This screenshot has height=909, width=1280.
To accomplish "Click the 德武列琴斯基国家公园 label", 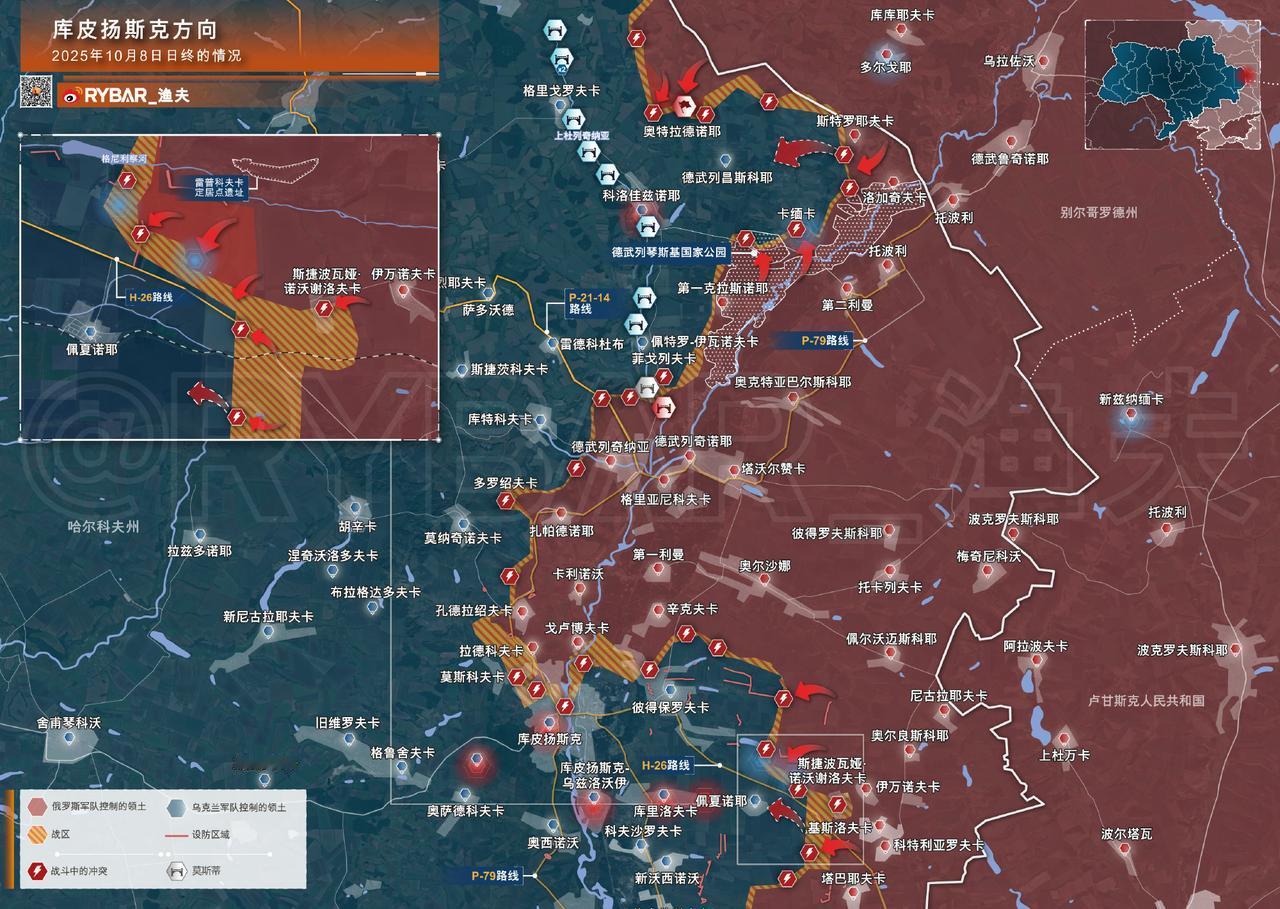I will (x=670, y=253).
